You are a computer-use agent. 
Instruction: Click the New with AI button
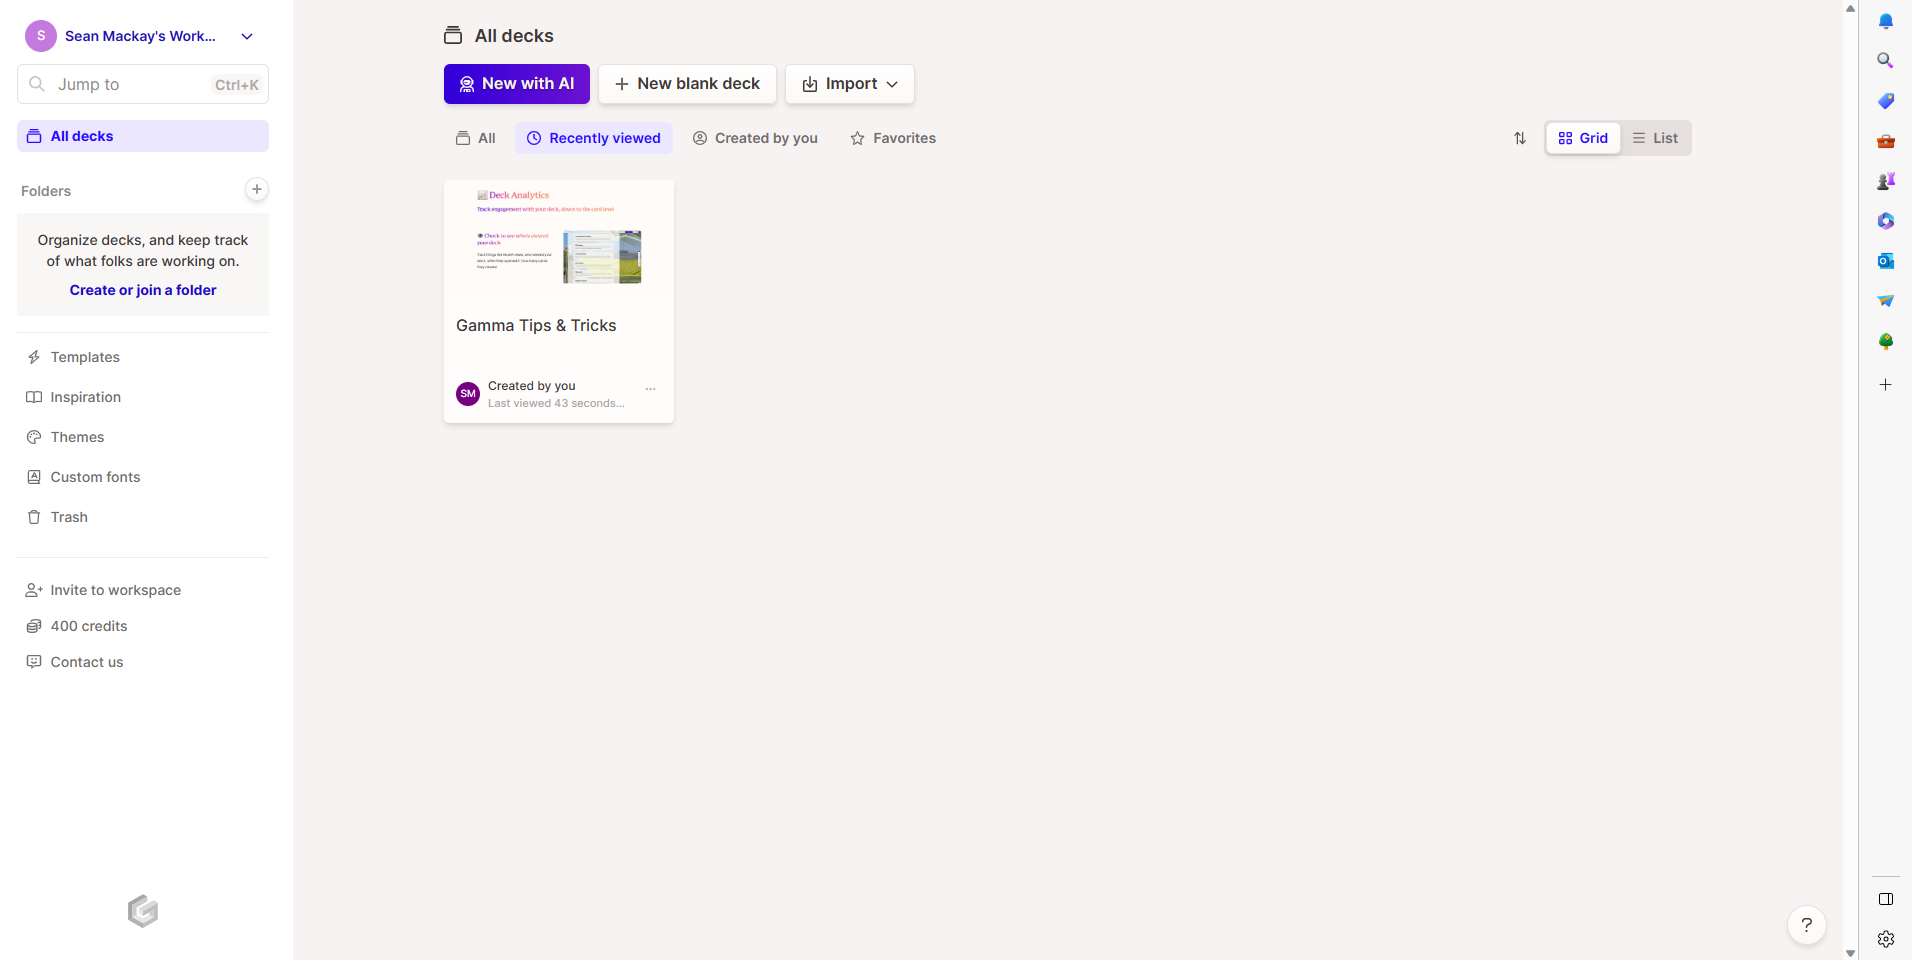coord(517,84)
